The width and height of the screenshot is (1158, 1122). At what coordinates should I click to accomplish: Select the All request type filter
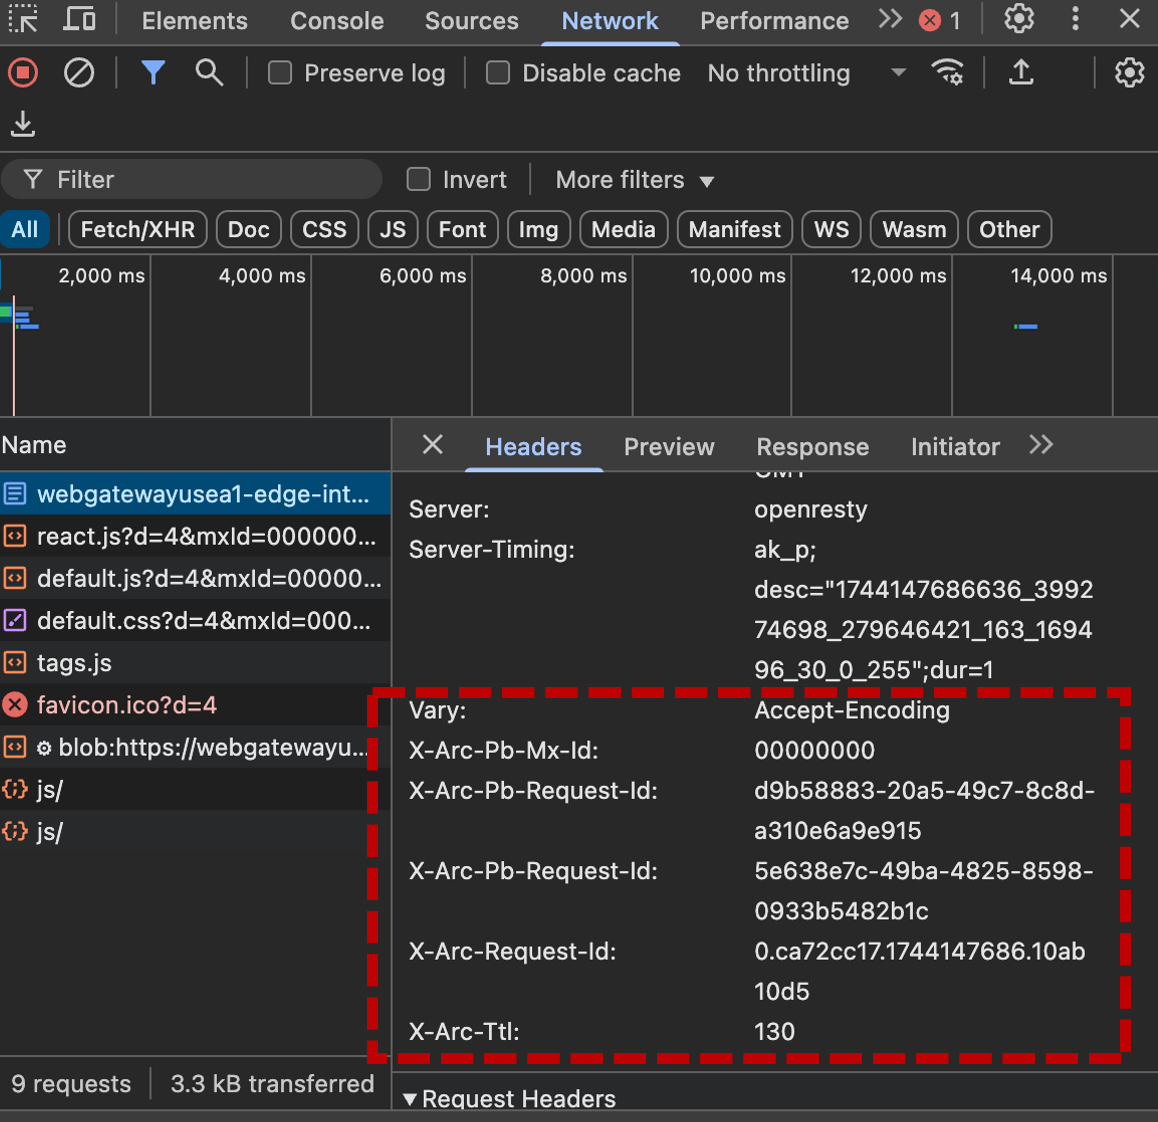(x=24, y=229)
